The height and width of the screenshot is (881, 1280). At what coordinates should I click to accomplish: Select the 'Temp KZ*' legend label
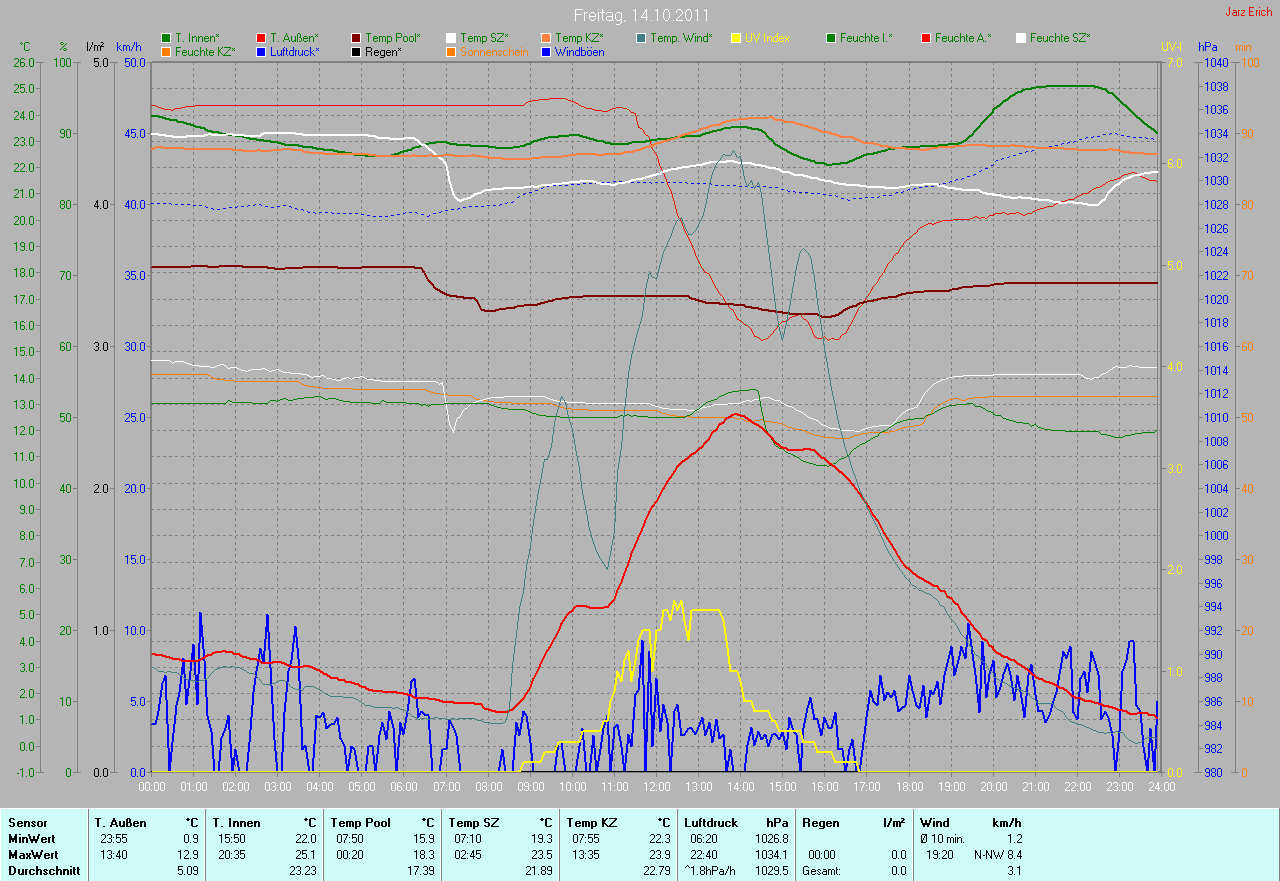[579, 38]
